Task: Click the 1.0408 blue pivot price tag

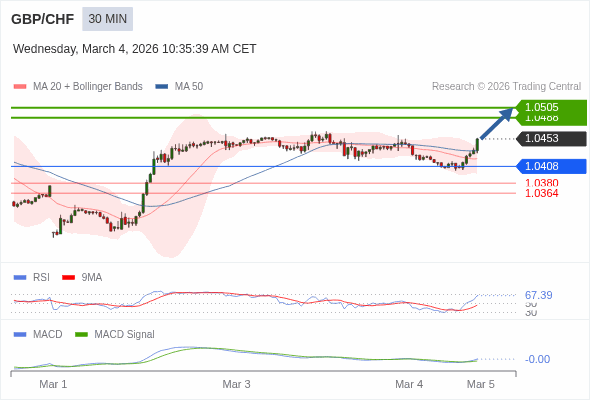Action: (x=551, y=166)
